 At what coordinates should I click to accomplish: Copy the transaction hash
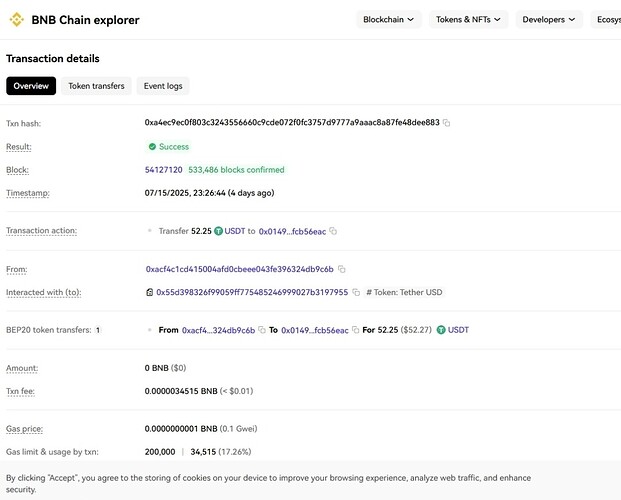pyautogui.click(x=447, y=123)
